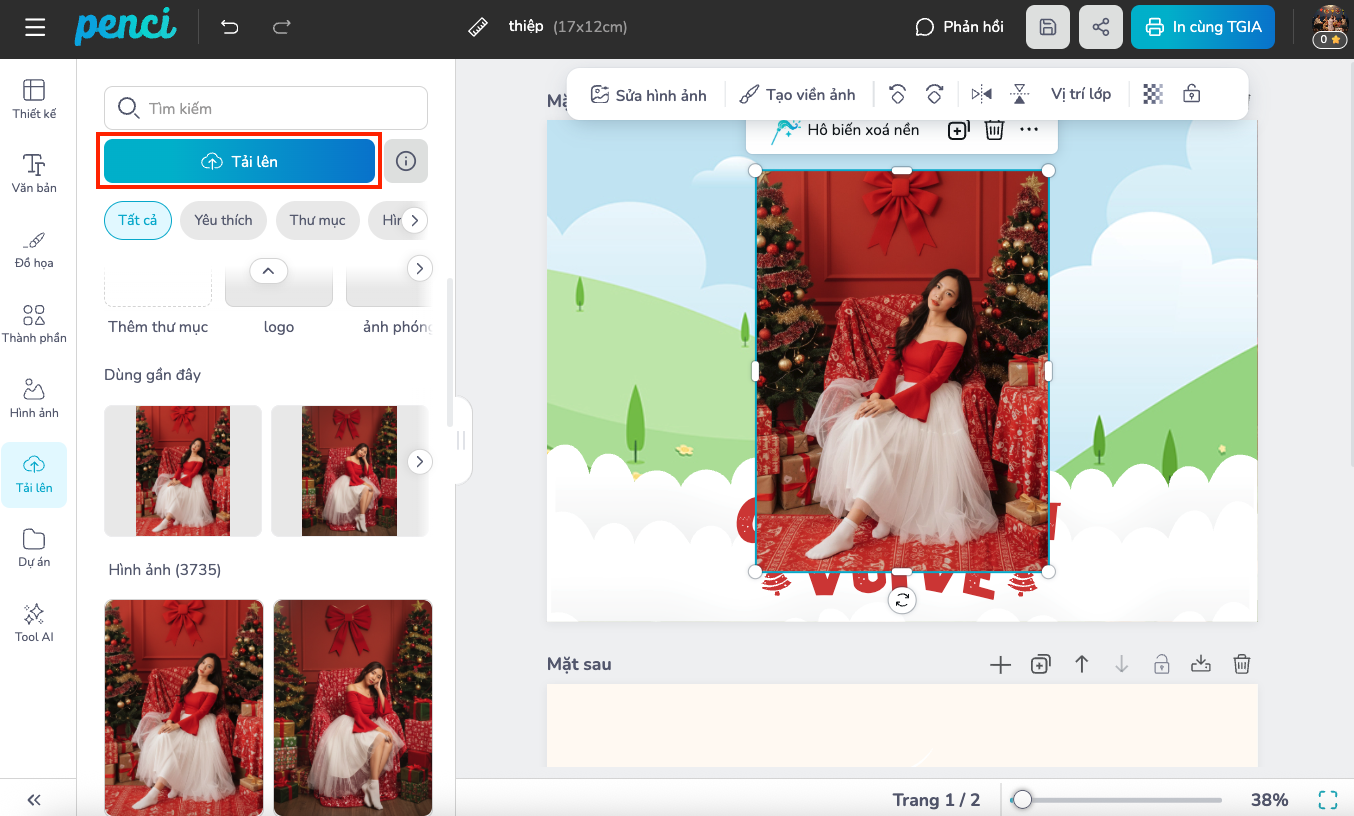Click the zoom slider handle

point(1021,799)
